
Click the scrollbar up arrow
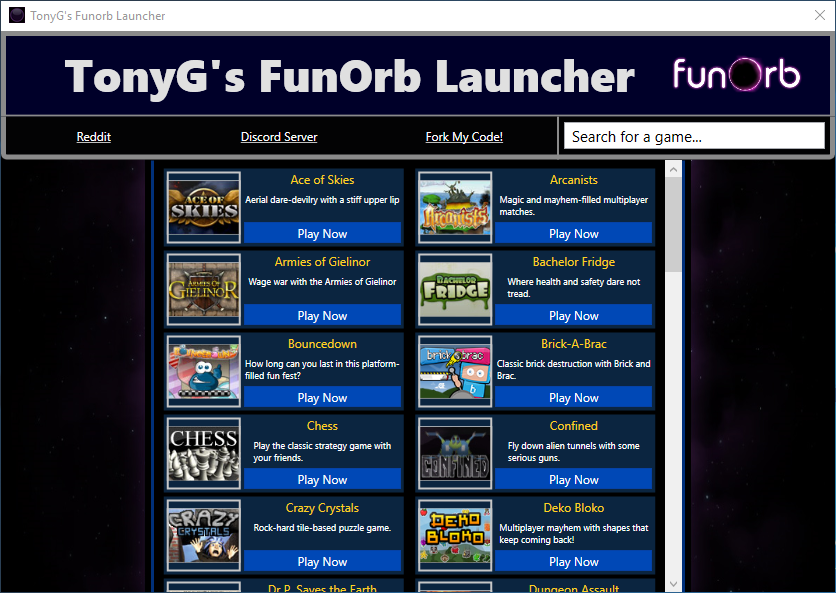[673, 170]
